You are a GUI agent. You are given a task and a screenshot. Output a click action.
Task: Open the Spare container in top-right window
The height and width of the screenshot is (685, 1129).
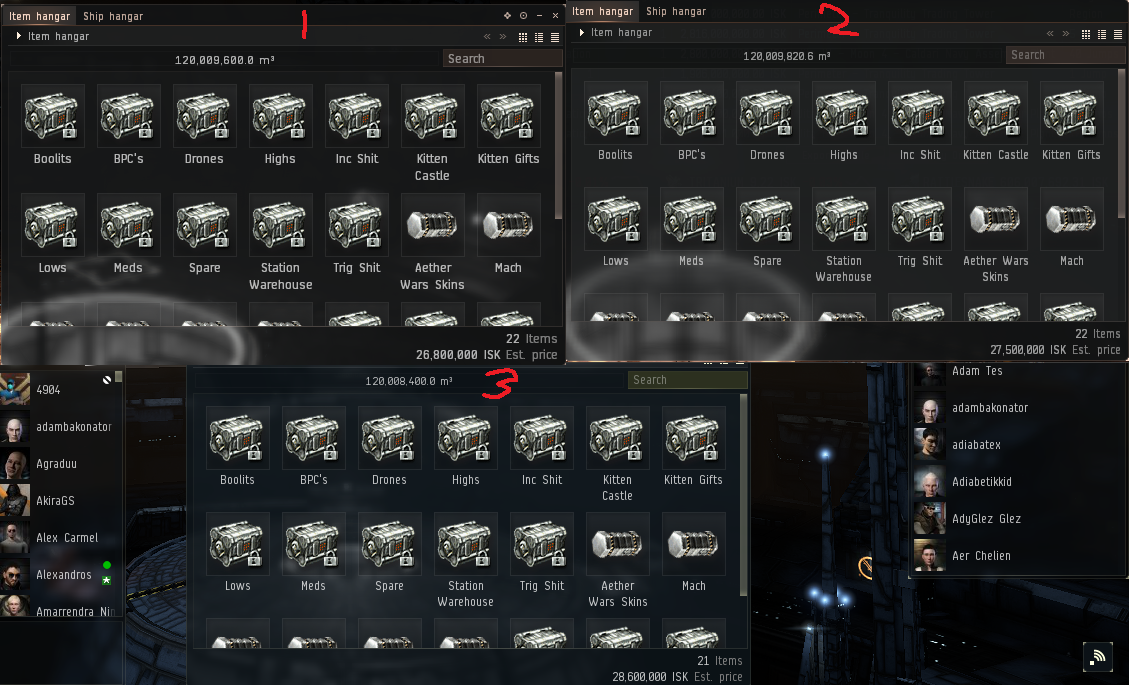pos(768,219)
